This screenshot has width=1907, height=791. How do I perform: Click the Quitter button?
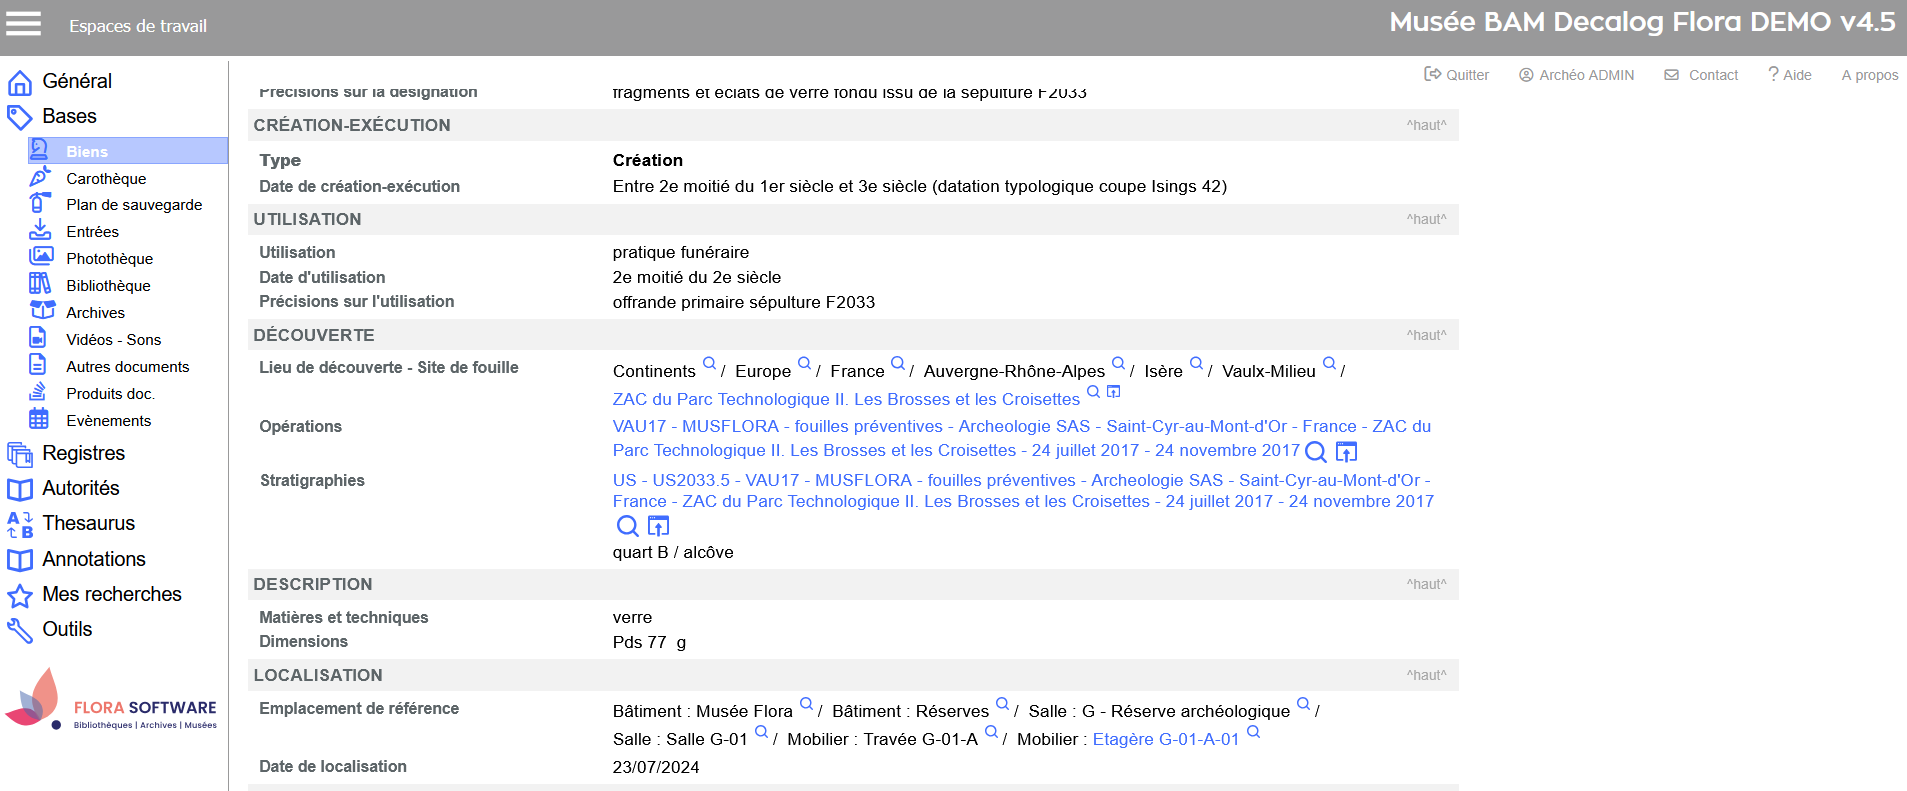click(x=1456, y=75)
